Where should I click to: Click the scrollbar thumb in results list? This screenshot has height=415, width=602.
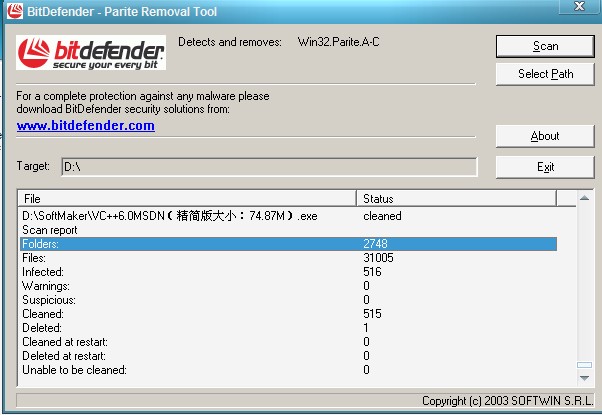tap(584, 365)
